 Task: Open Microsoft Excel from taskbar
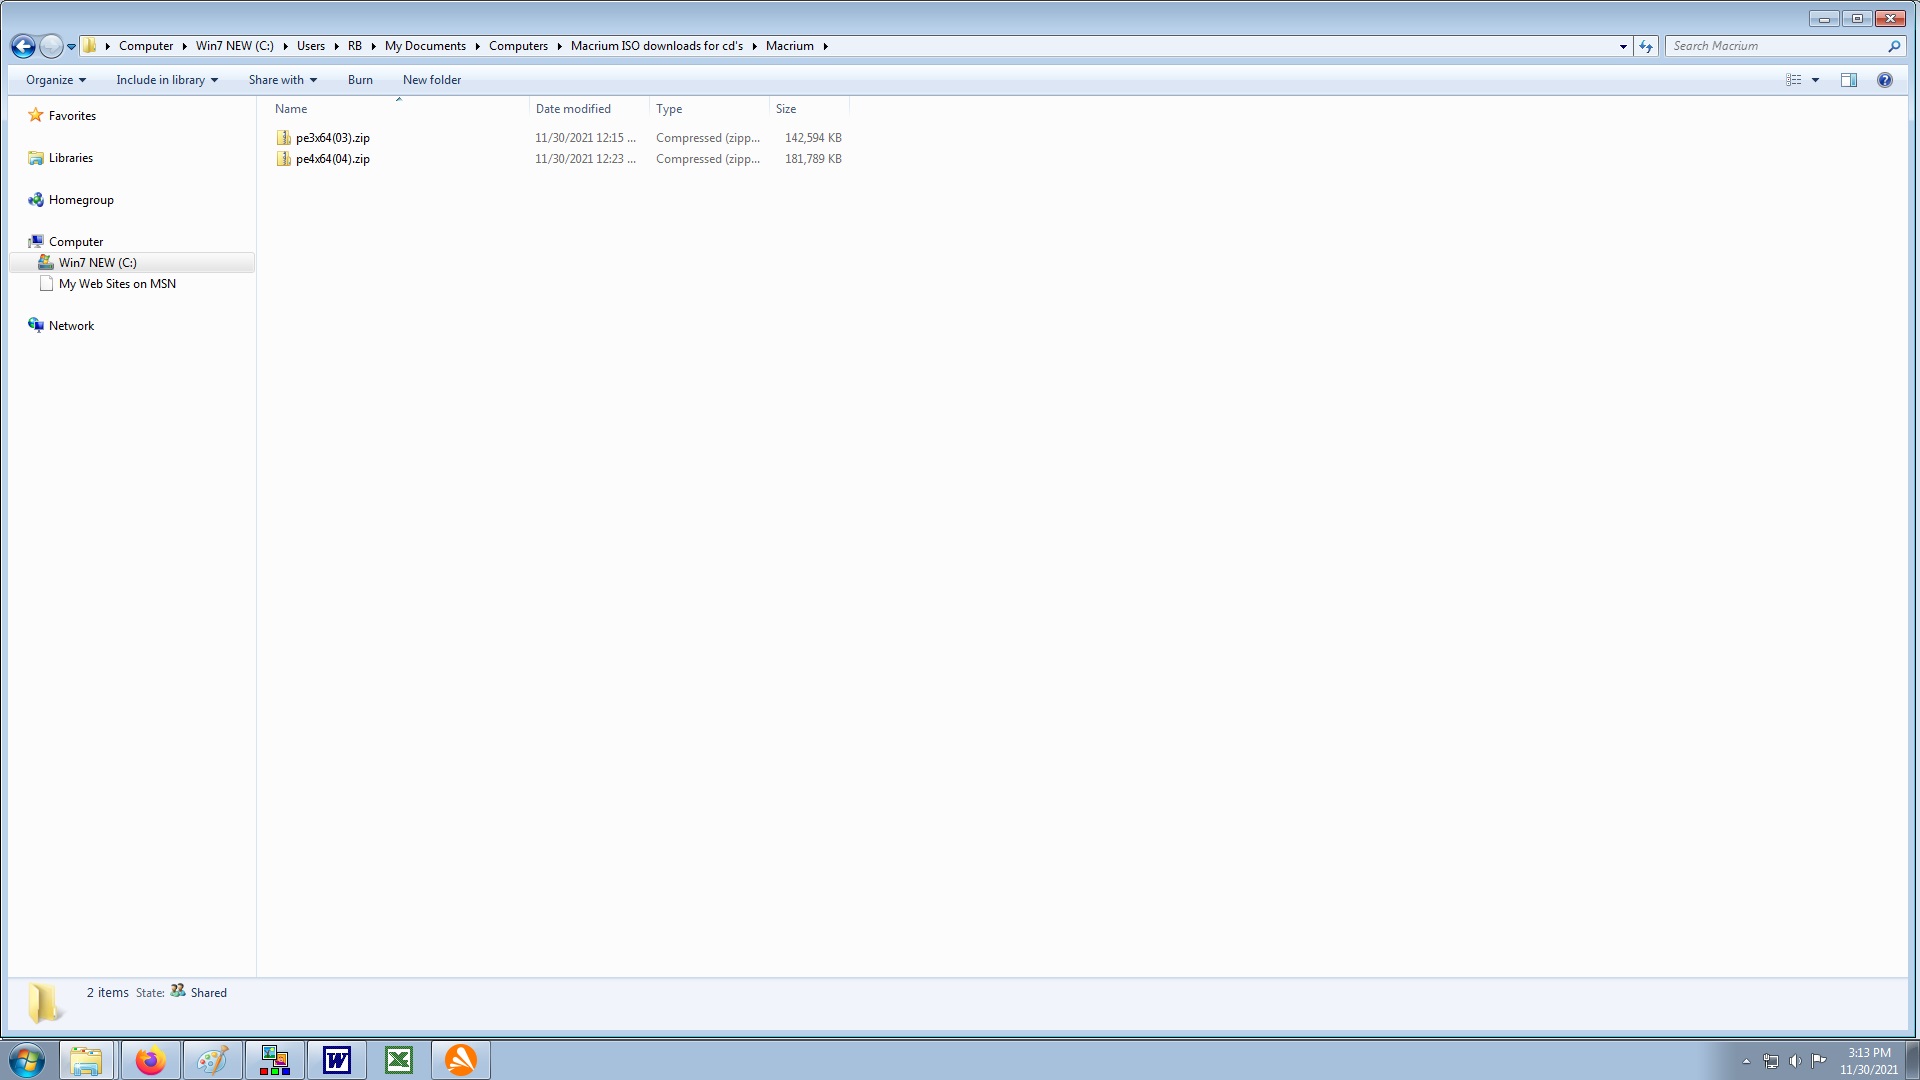[399, 1060]
